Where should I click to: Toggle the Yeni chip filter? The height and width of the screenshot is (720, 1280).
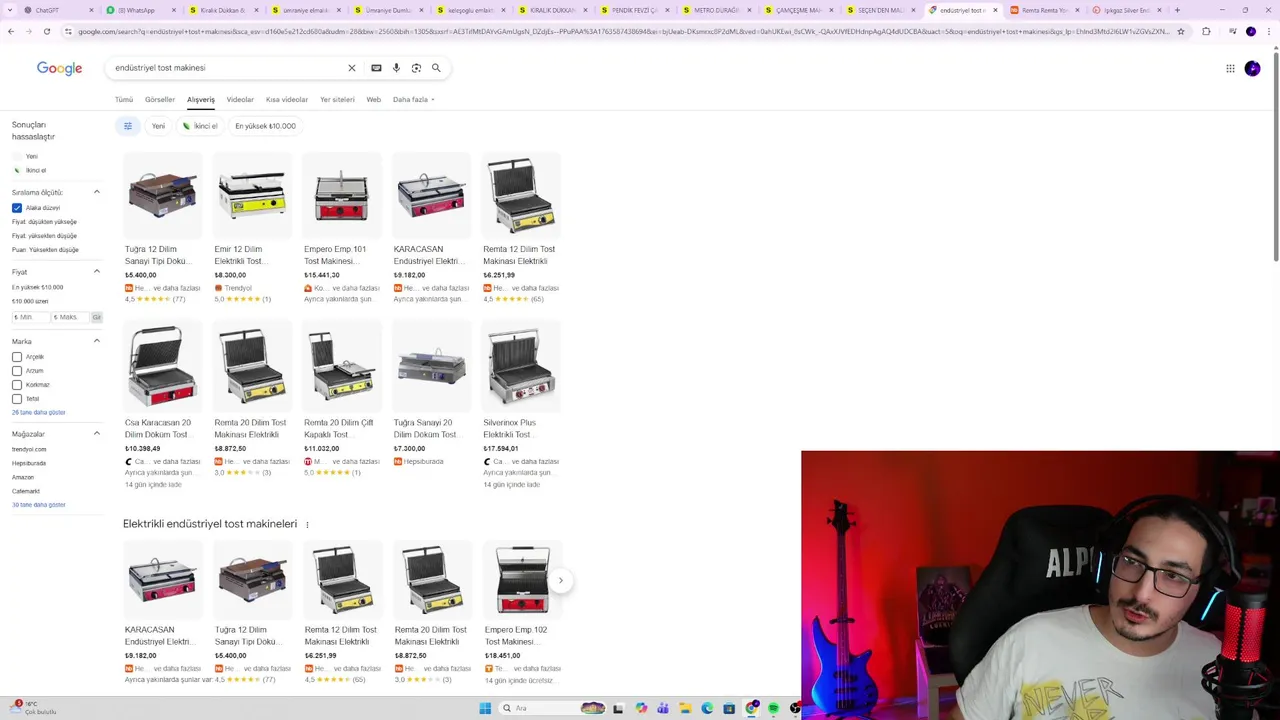click(x=158, y=126)
